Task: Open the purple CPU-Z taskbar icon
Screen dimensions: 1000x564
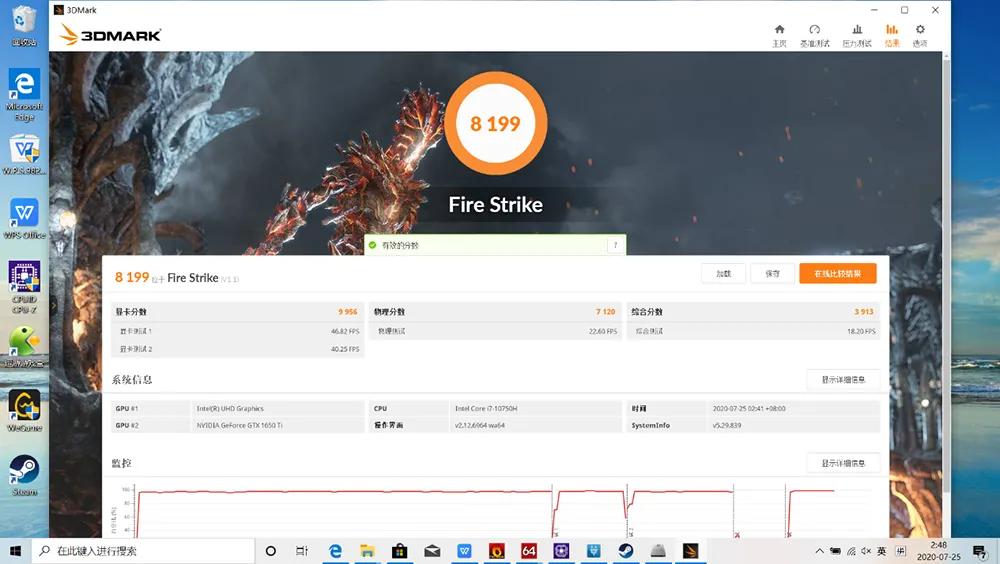Action: point(561,551)
